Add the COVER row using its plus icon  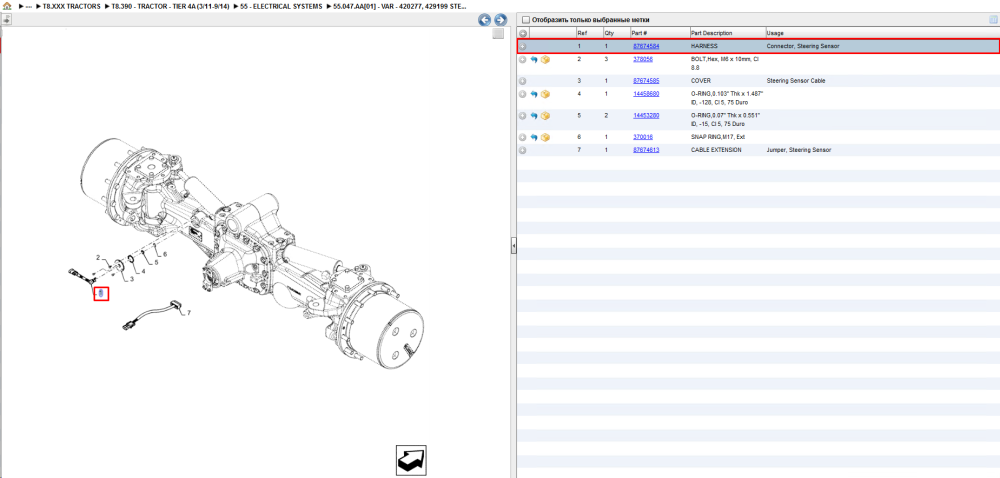click(x=522, y=81)
